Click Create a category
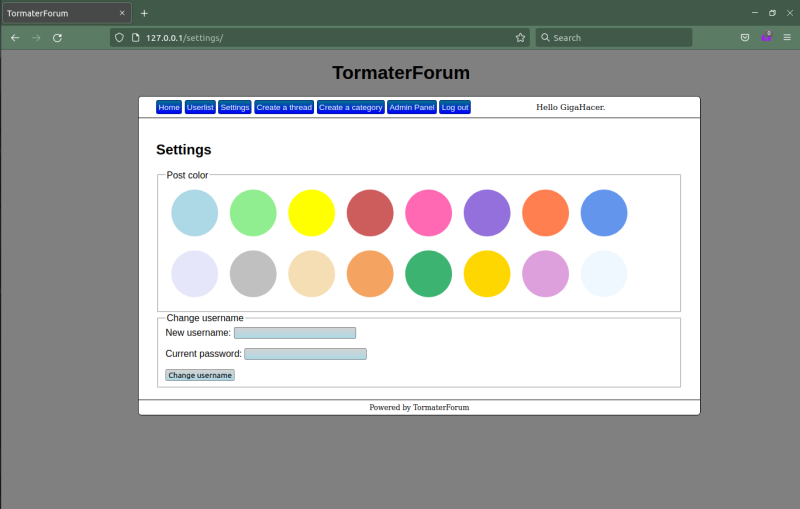Image resolution: width=800 pixels, height=509 pixels. click(x=351, y=107)
